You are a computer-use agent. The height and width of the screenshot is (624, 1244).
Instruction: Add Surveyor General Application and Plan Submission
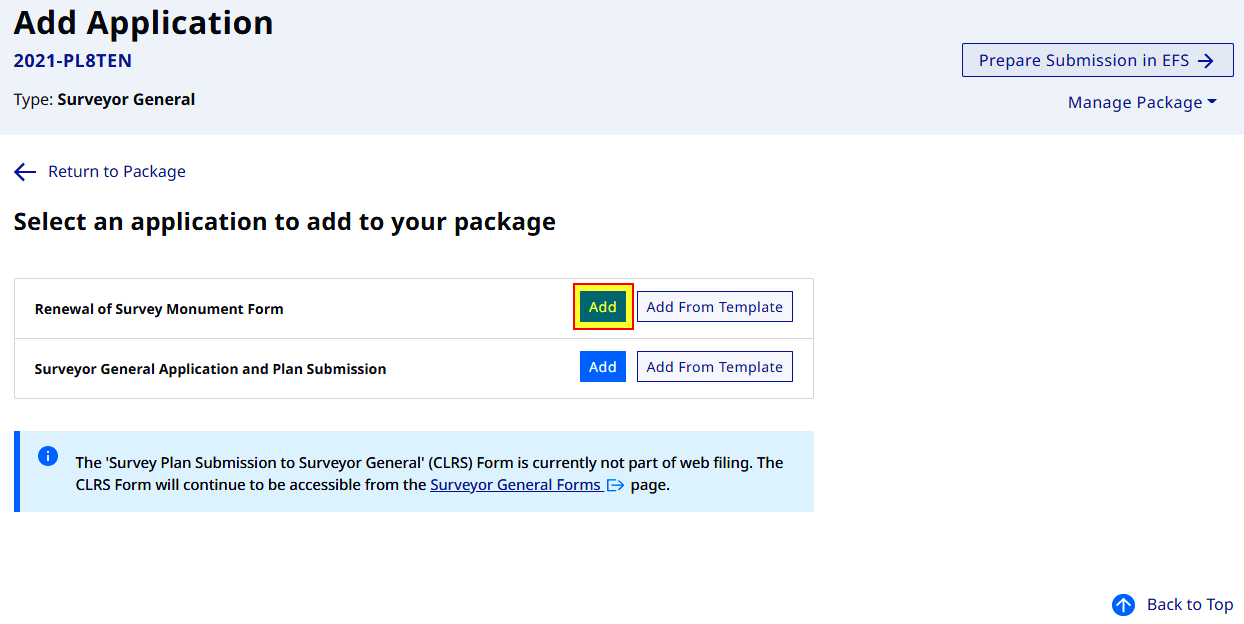(x=603, y=367)
